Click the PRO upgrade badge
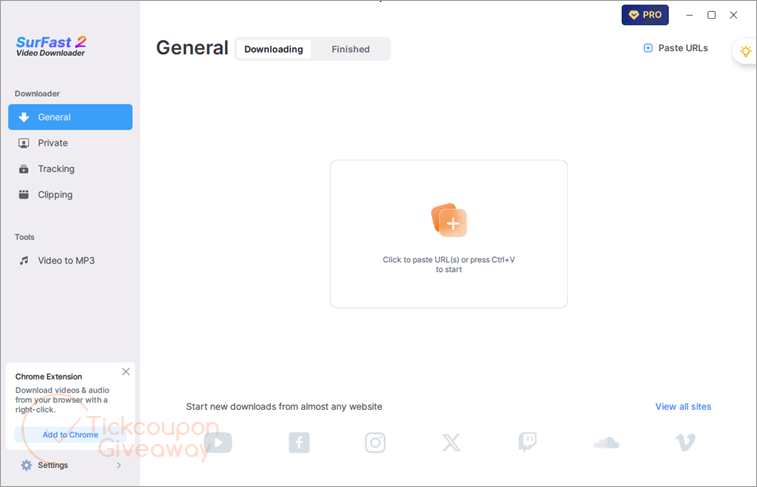The height and width of the screenshot is (487, 757). [x=645, y=15]
